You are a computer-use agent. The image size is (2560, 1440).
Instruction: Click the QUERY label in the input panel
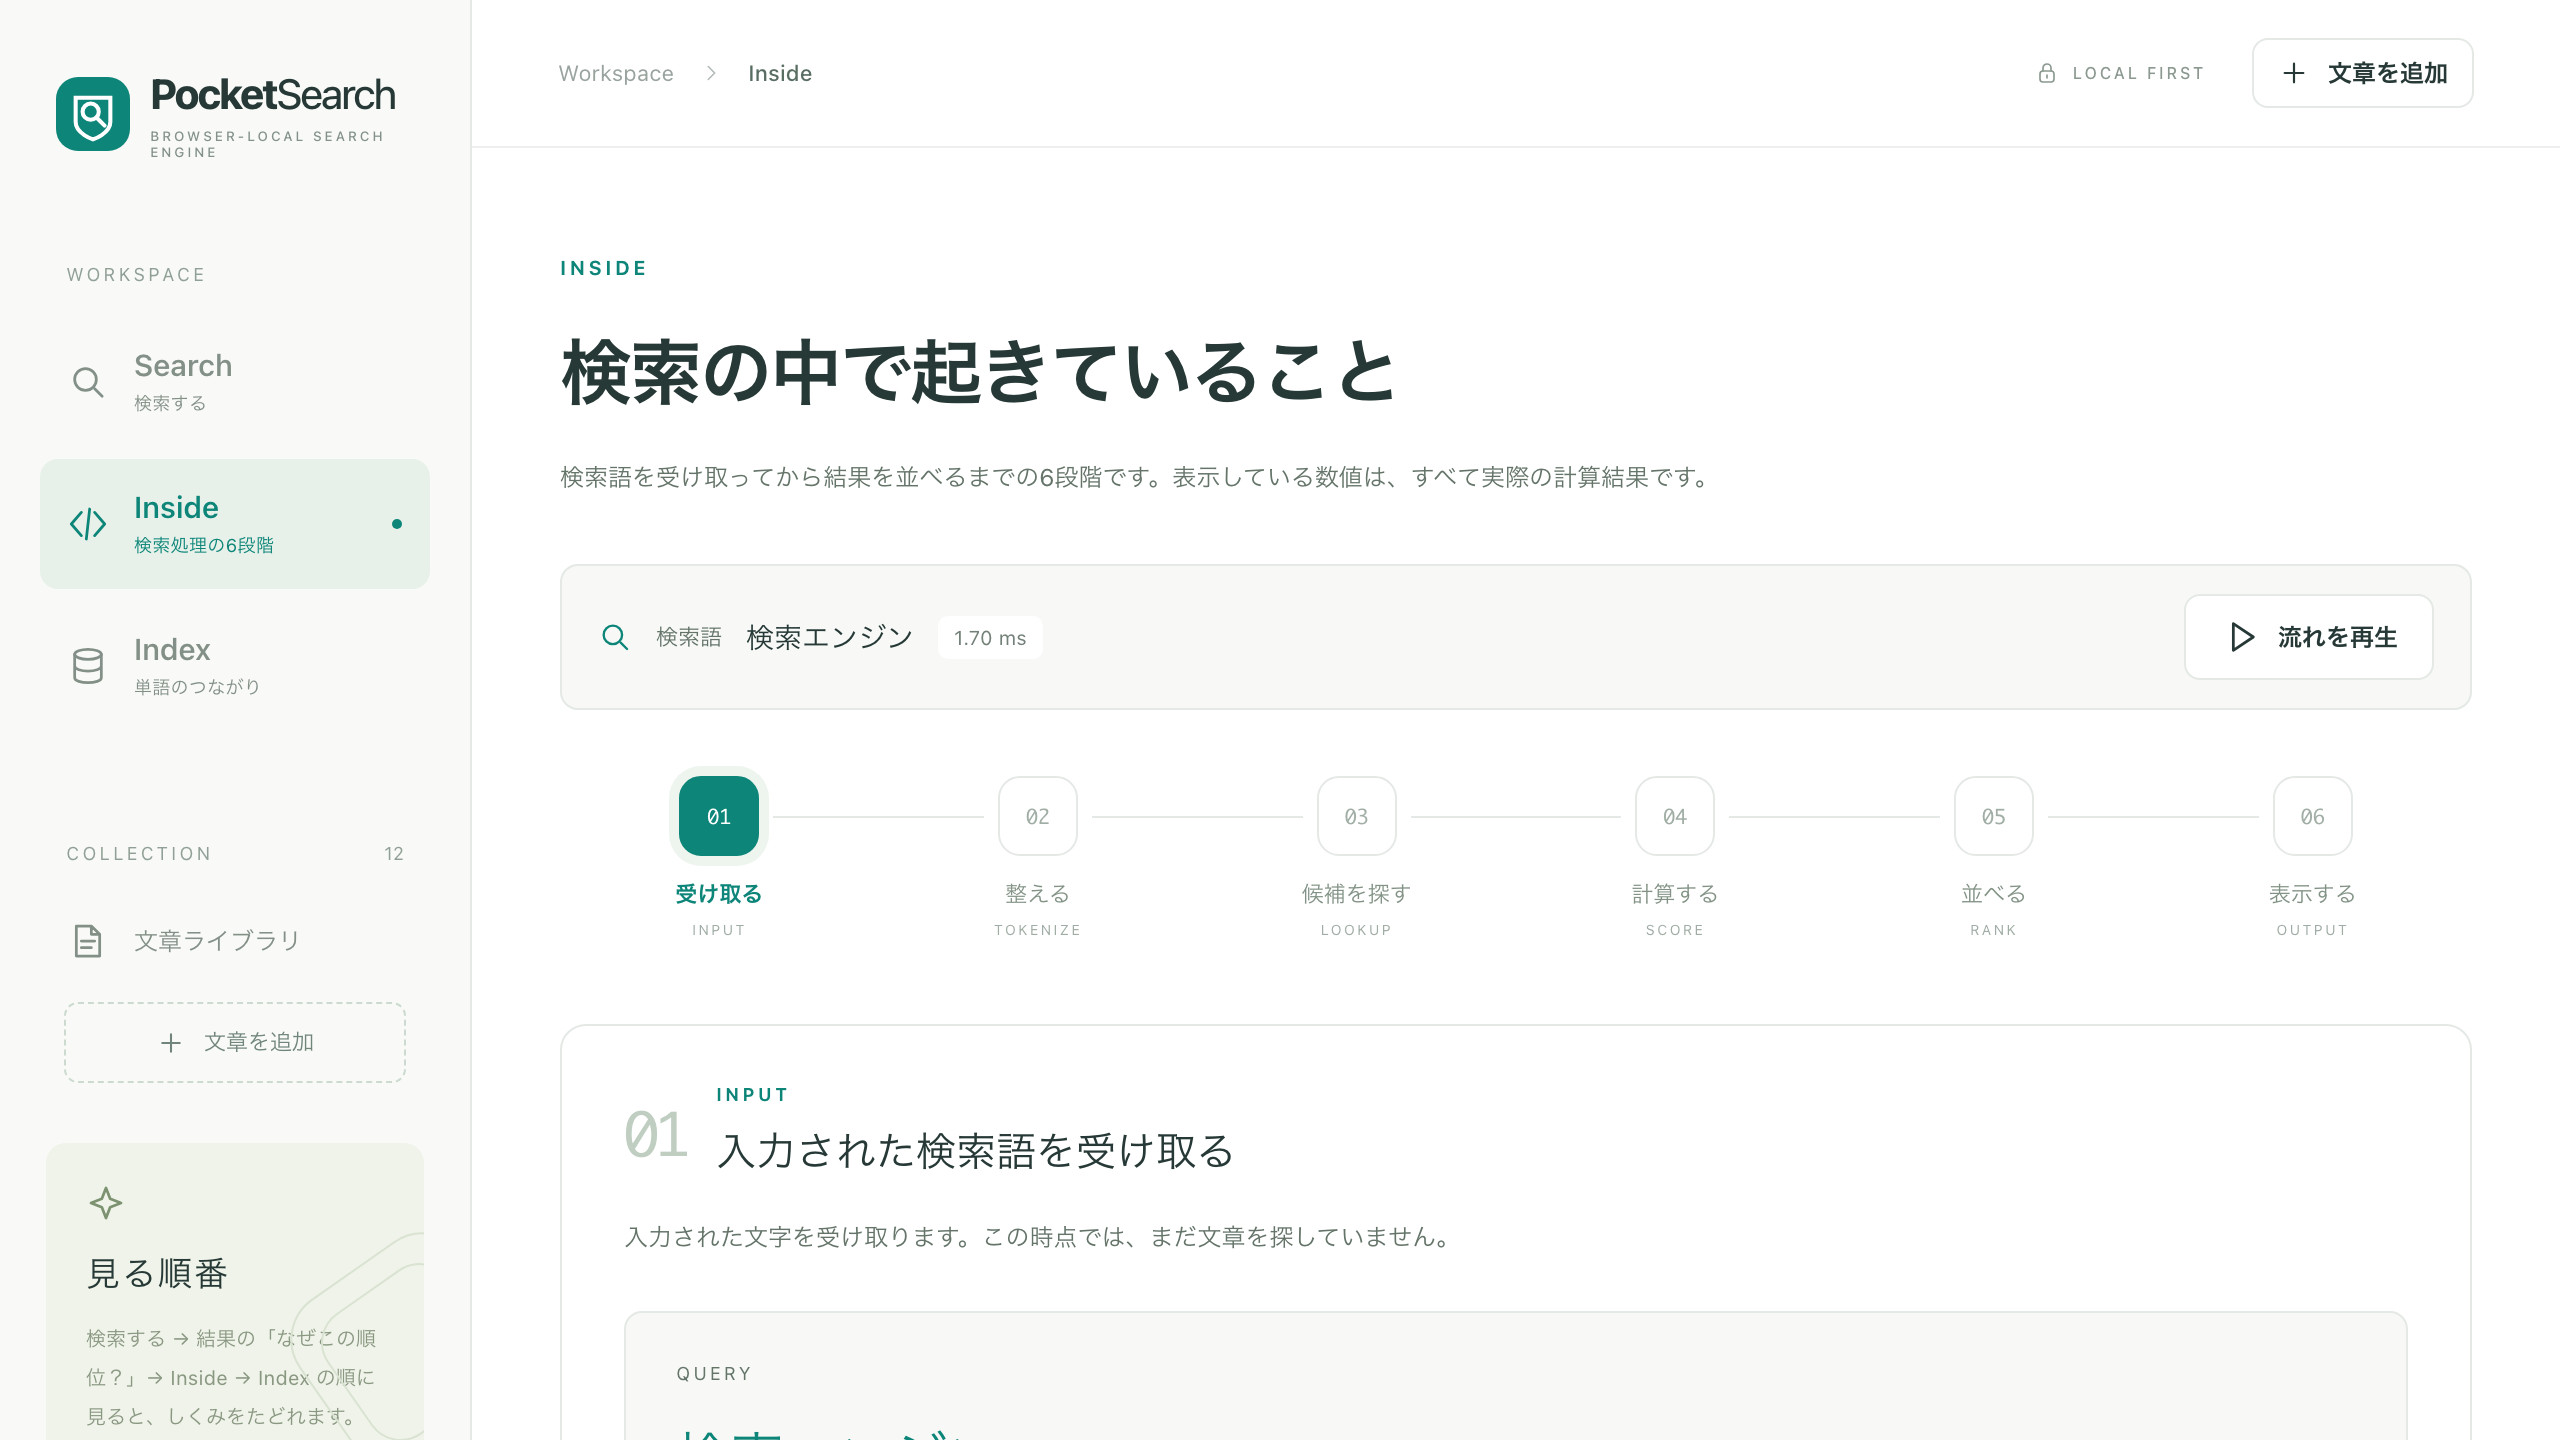tap(714, 1374)
